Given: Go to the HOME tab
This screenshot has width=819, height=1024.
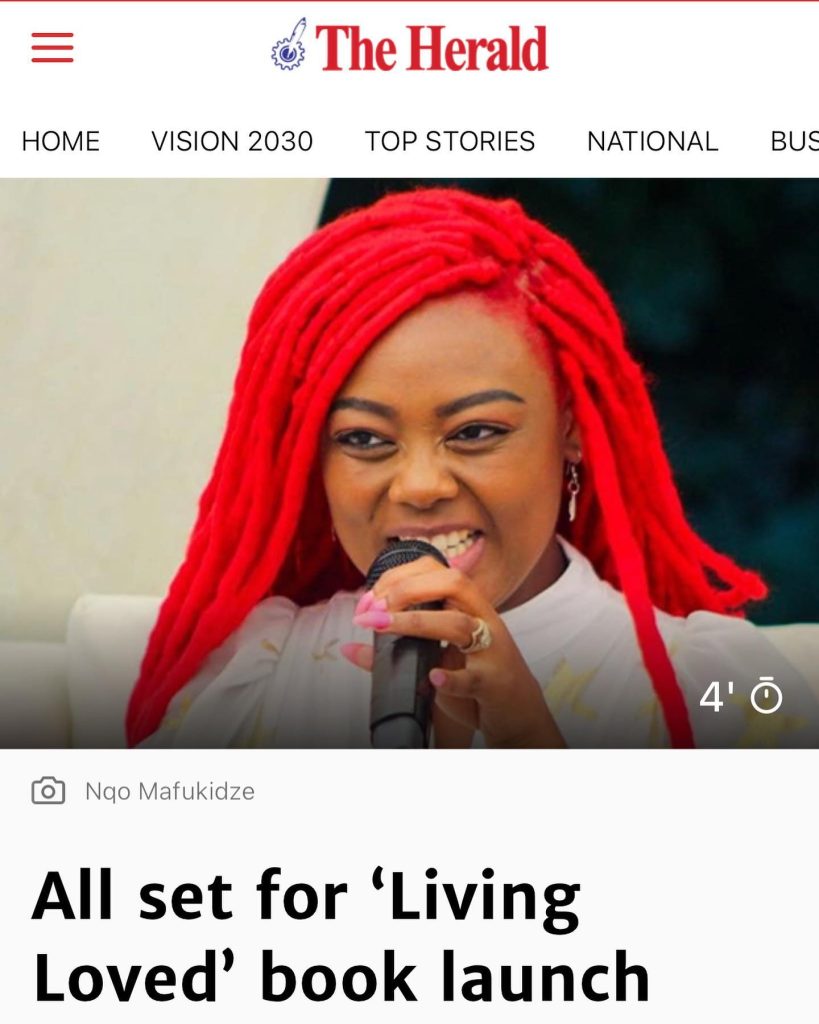Looking at the screenshot, I should coord(61,141).
